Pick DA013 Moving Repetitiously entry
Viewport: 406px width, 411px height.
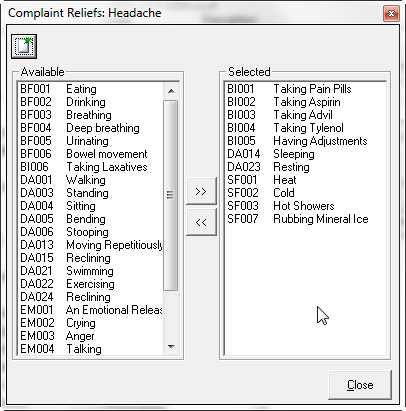click(x=90, y=245)
